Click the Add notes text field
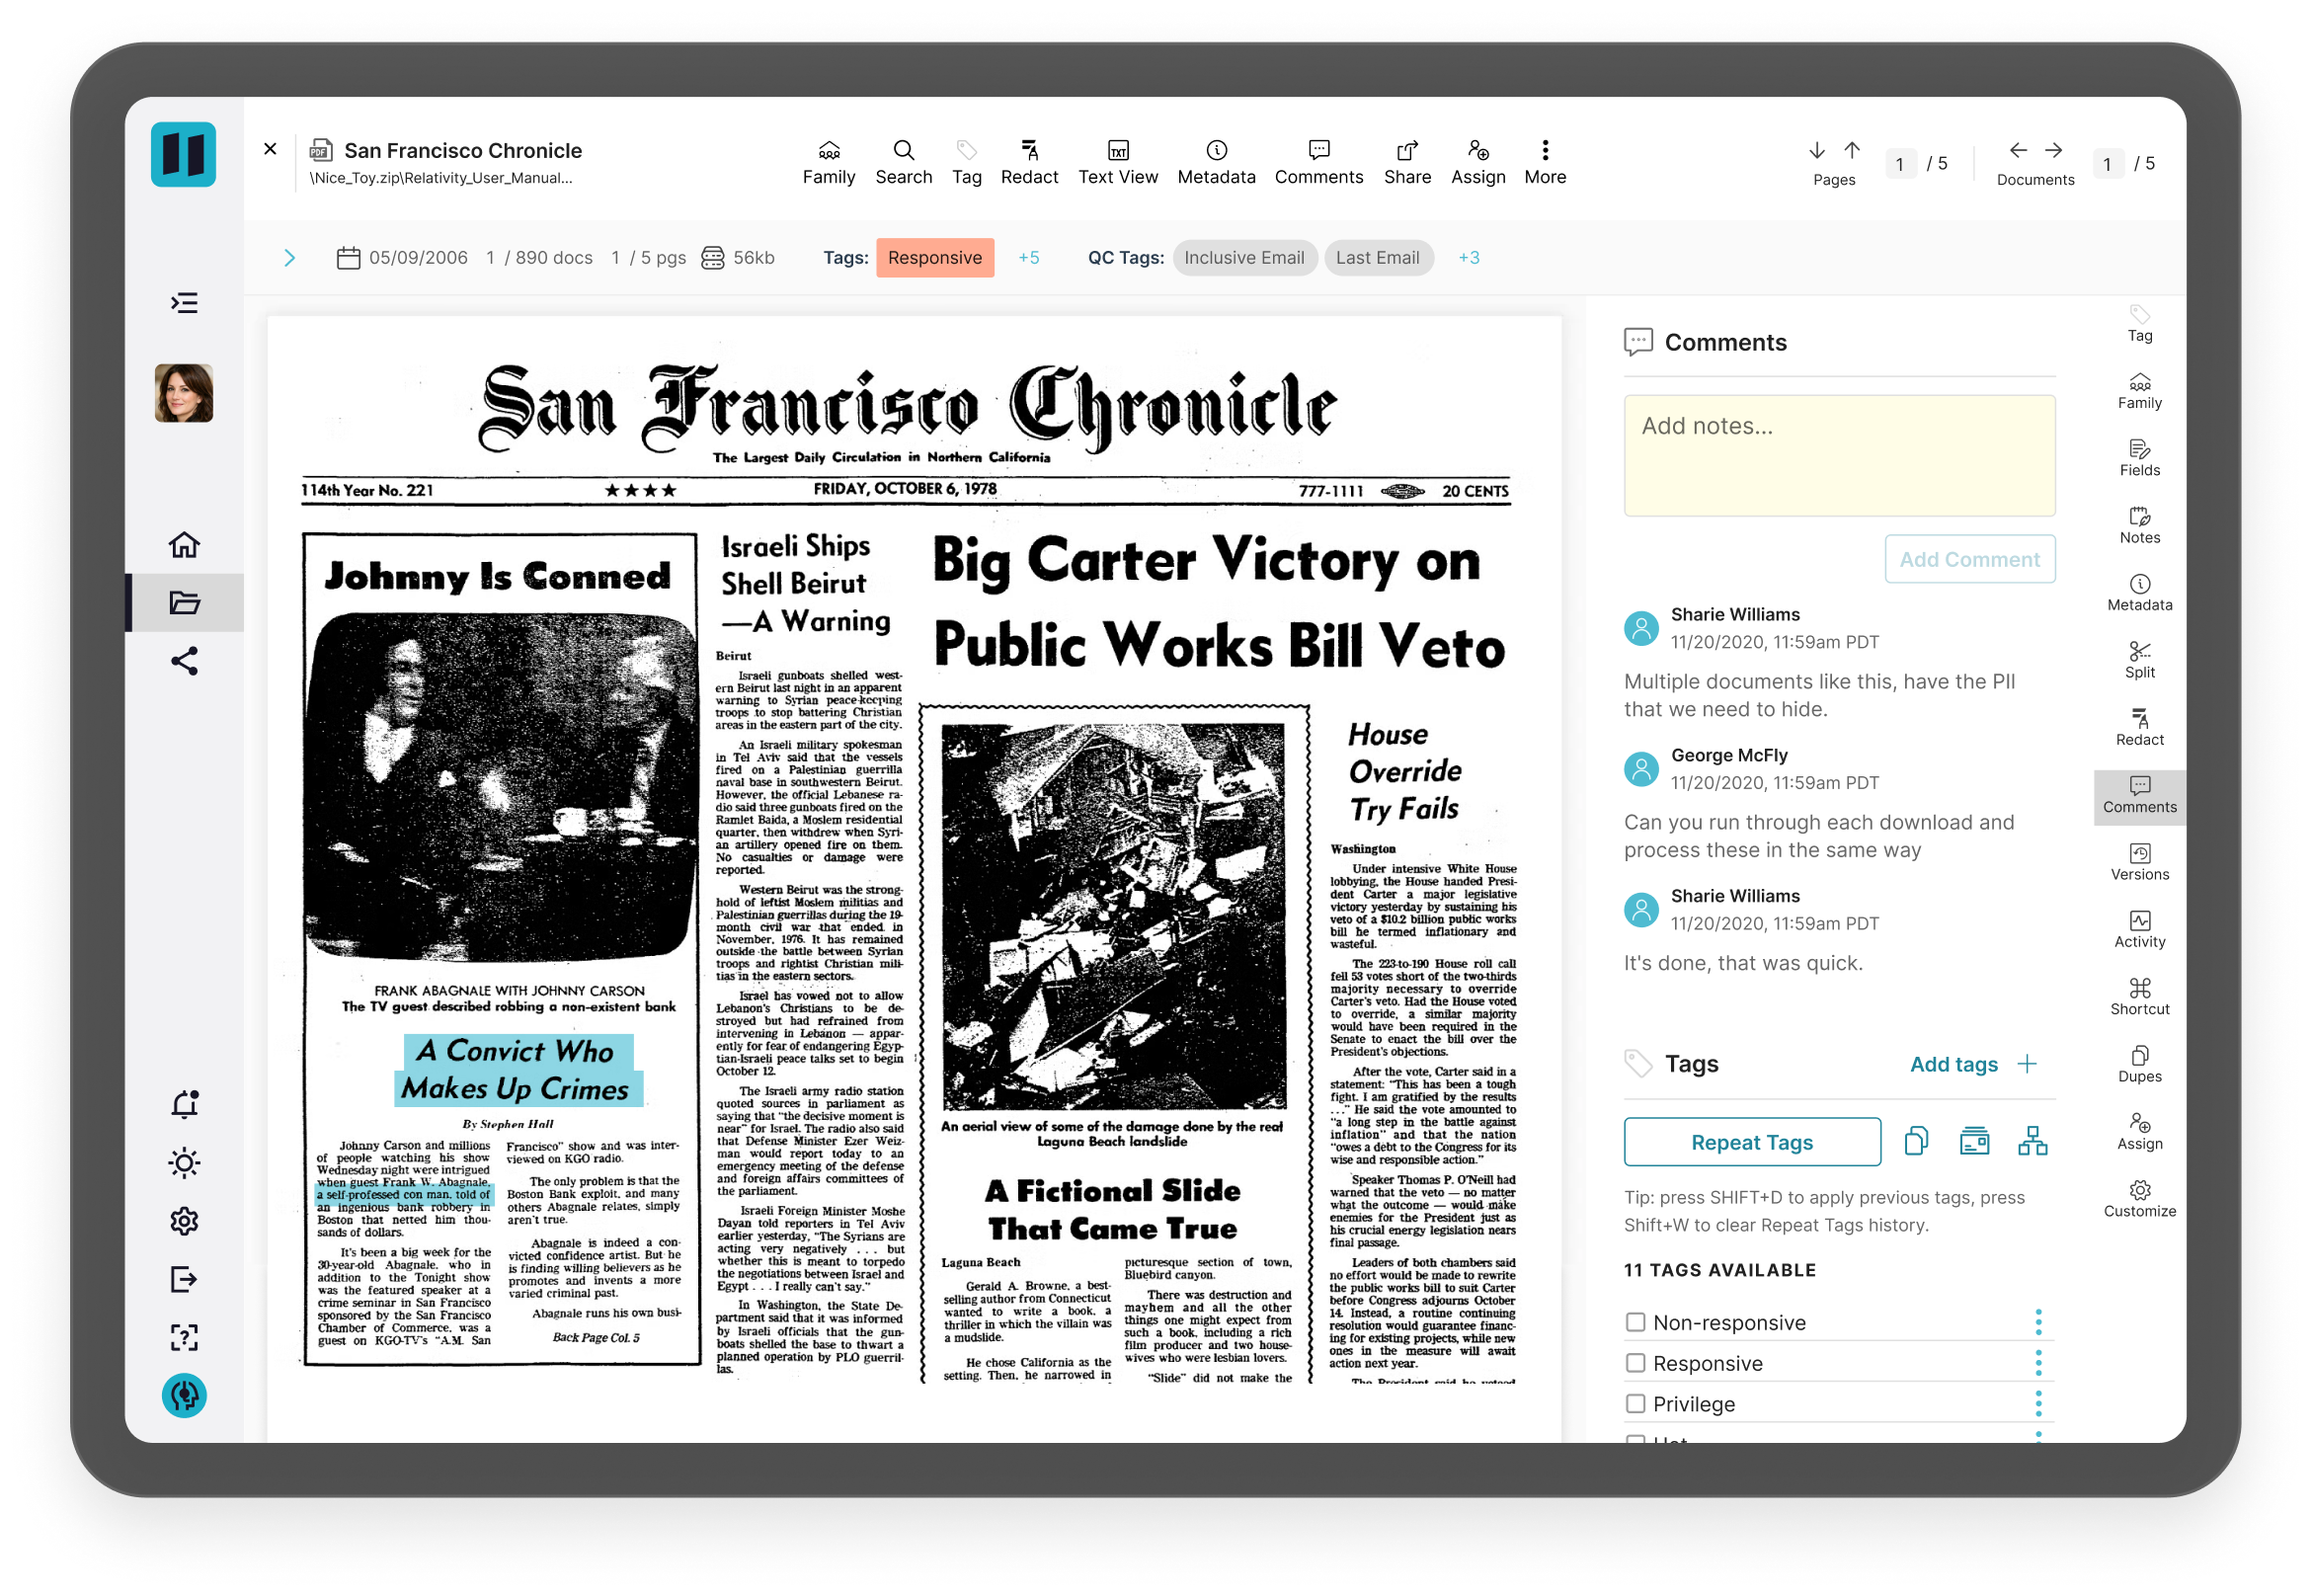The width and height of the screenshot is (2312, 1596). coord(1838,456)
